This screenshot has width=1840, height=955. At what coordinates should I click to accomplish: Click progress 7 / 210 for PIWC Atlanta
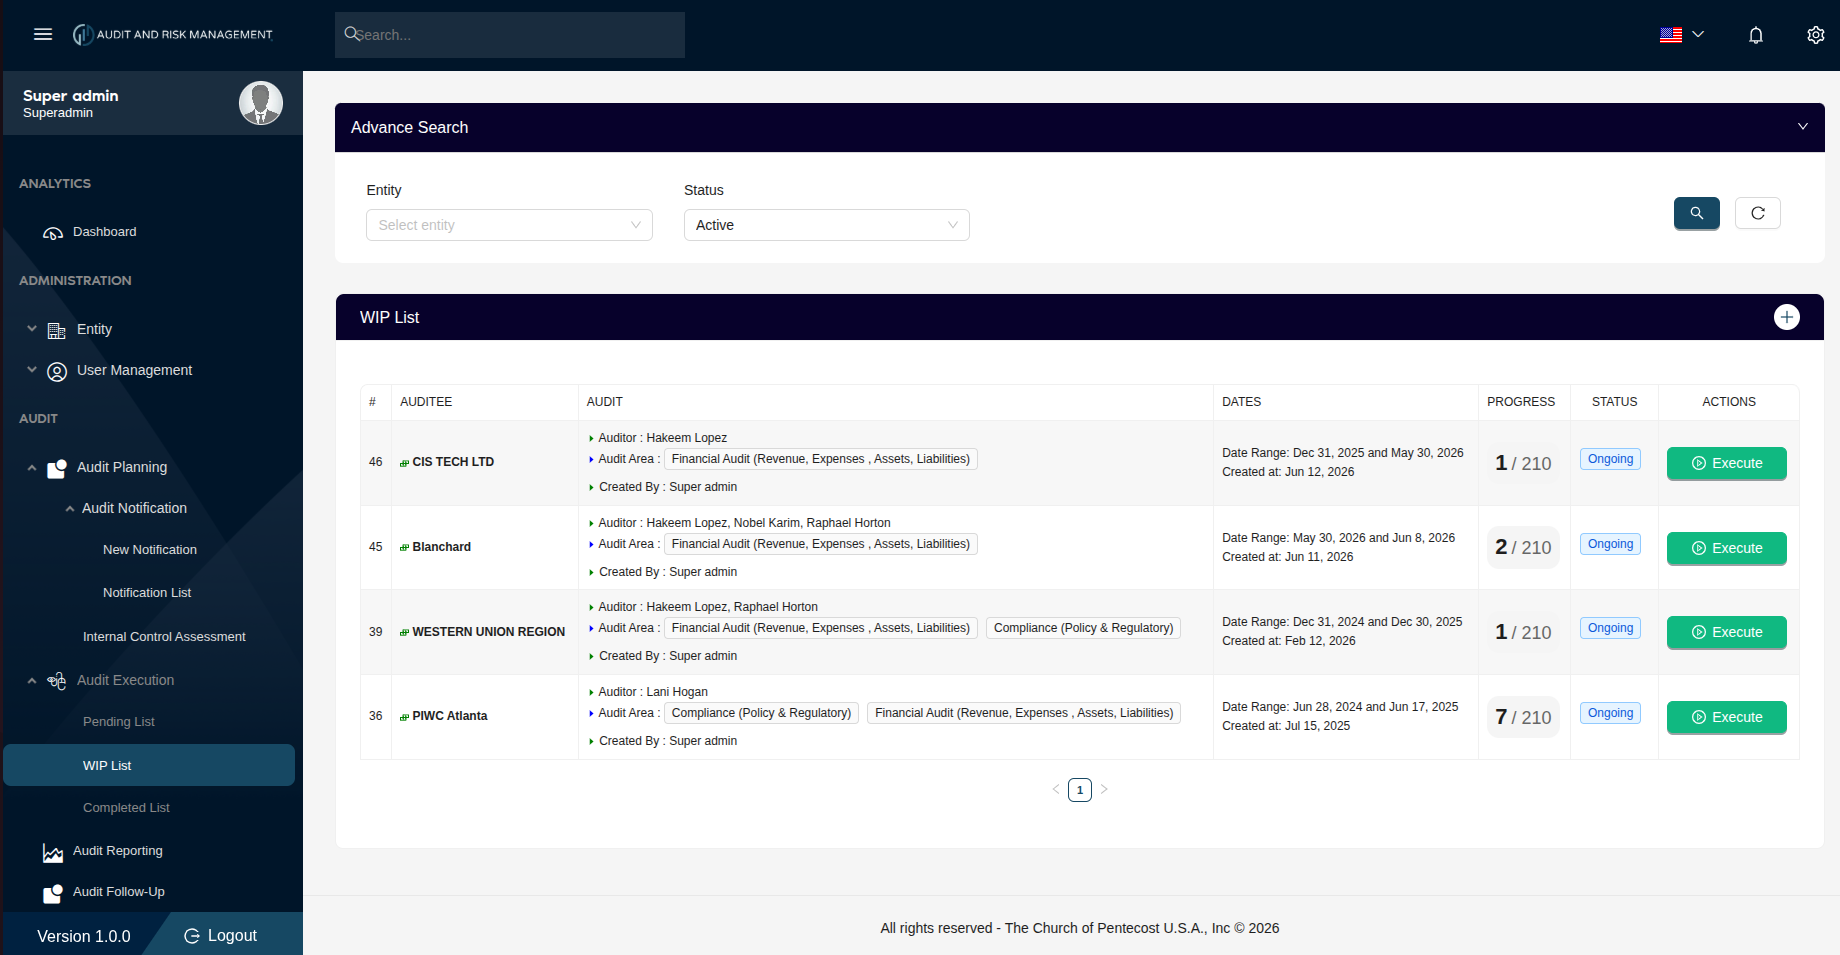[x=1523, y=717]
